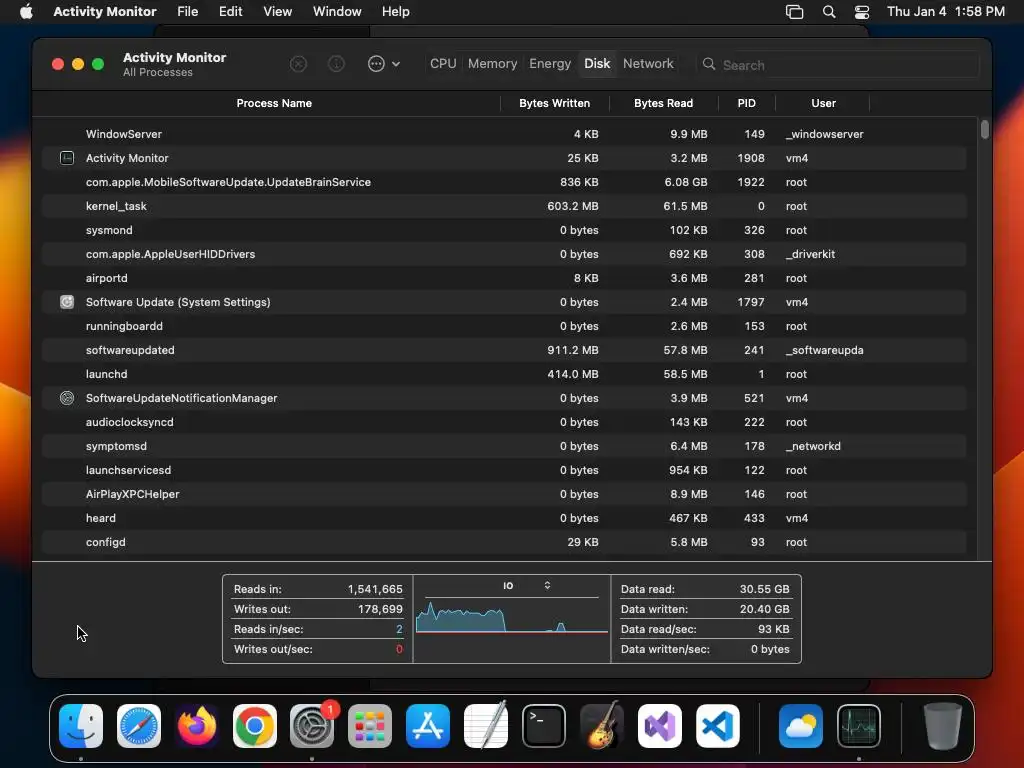Open Visual Studio from the Dock
1024x768 pixels.
coord(660,726)
